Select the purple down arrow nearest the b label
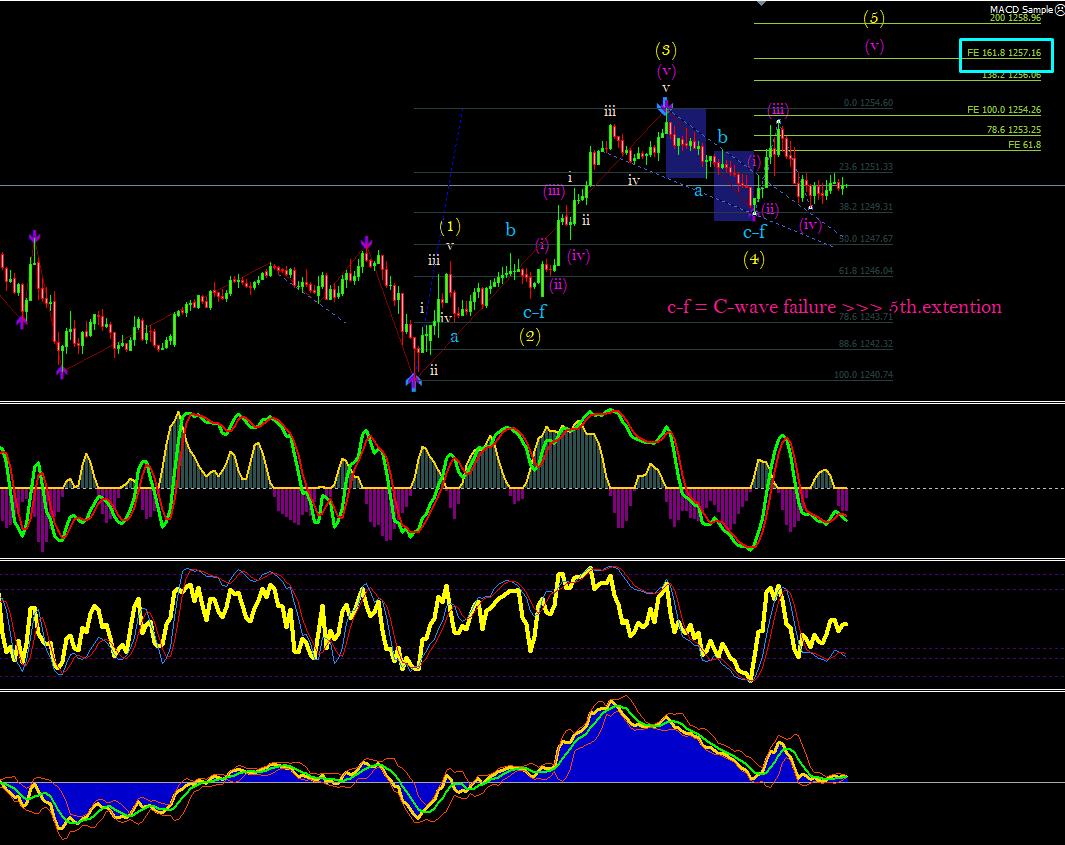The width and height of the screenshot is (1065, 845). (x=366, y=242)
